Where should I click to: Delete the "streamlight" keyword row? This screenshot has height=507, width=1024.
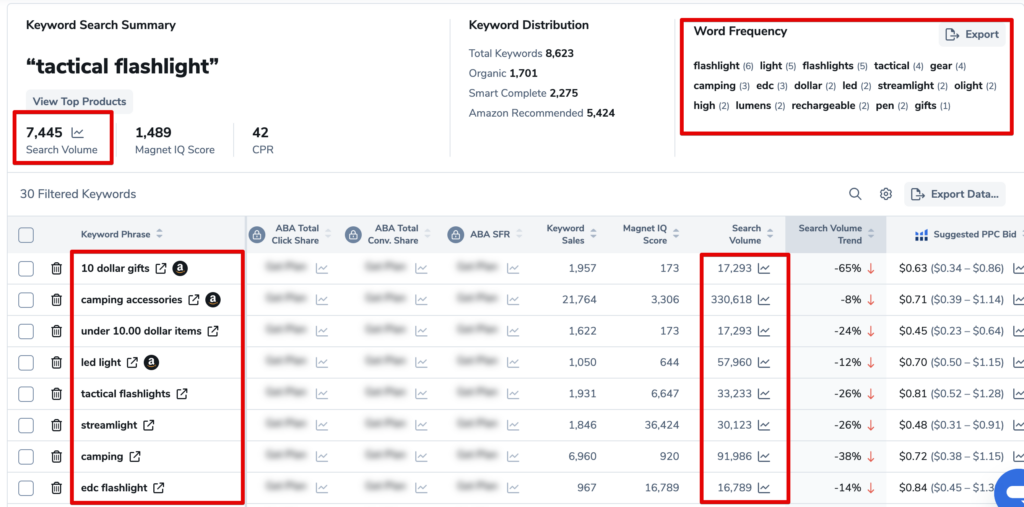(x=57, y=425)
